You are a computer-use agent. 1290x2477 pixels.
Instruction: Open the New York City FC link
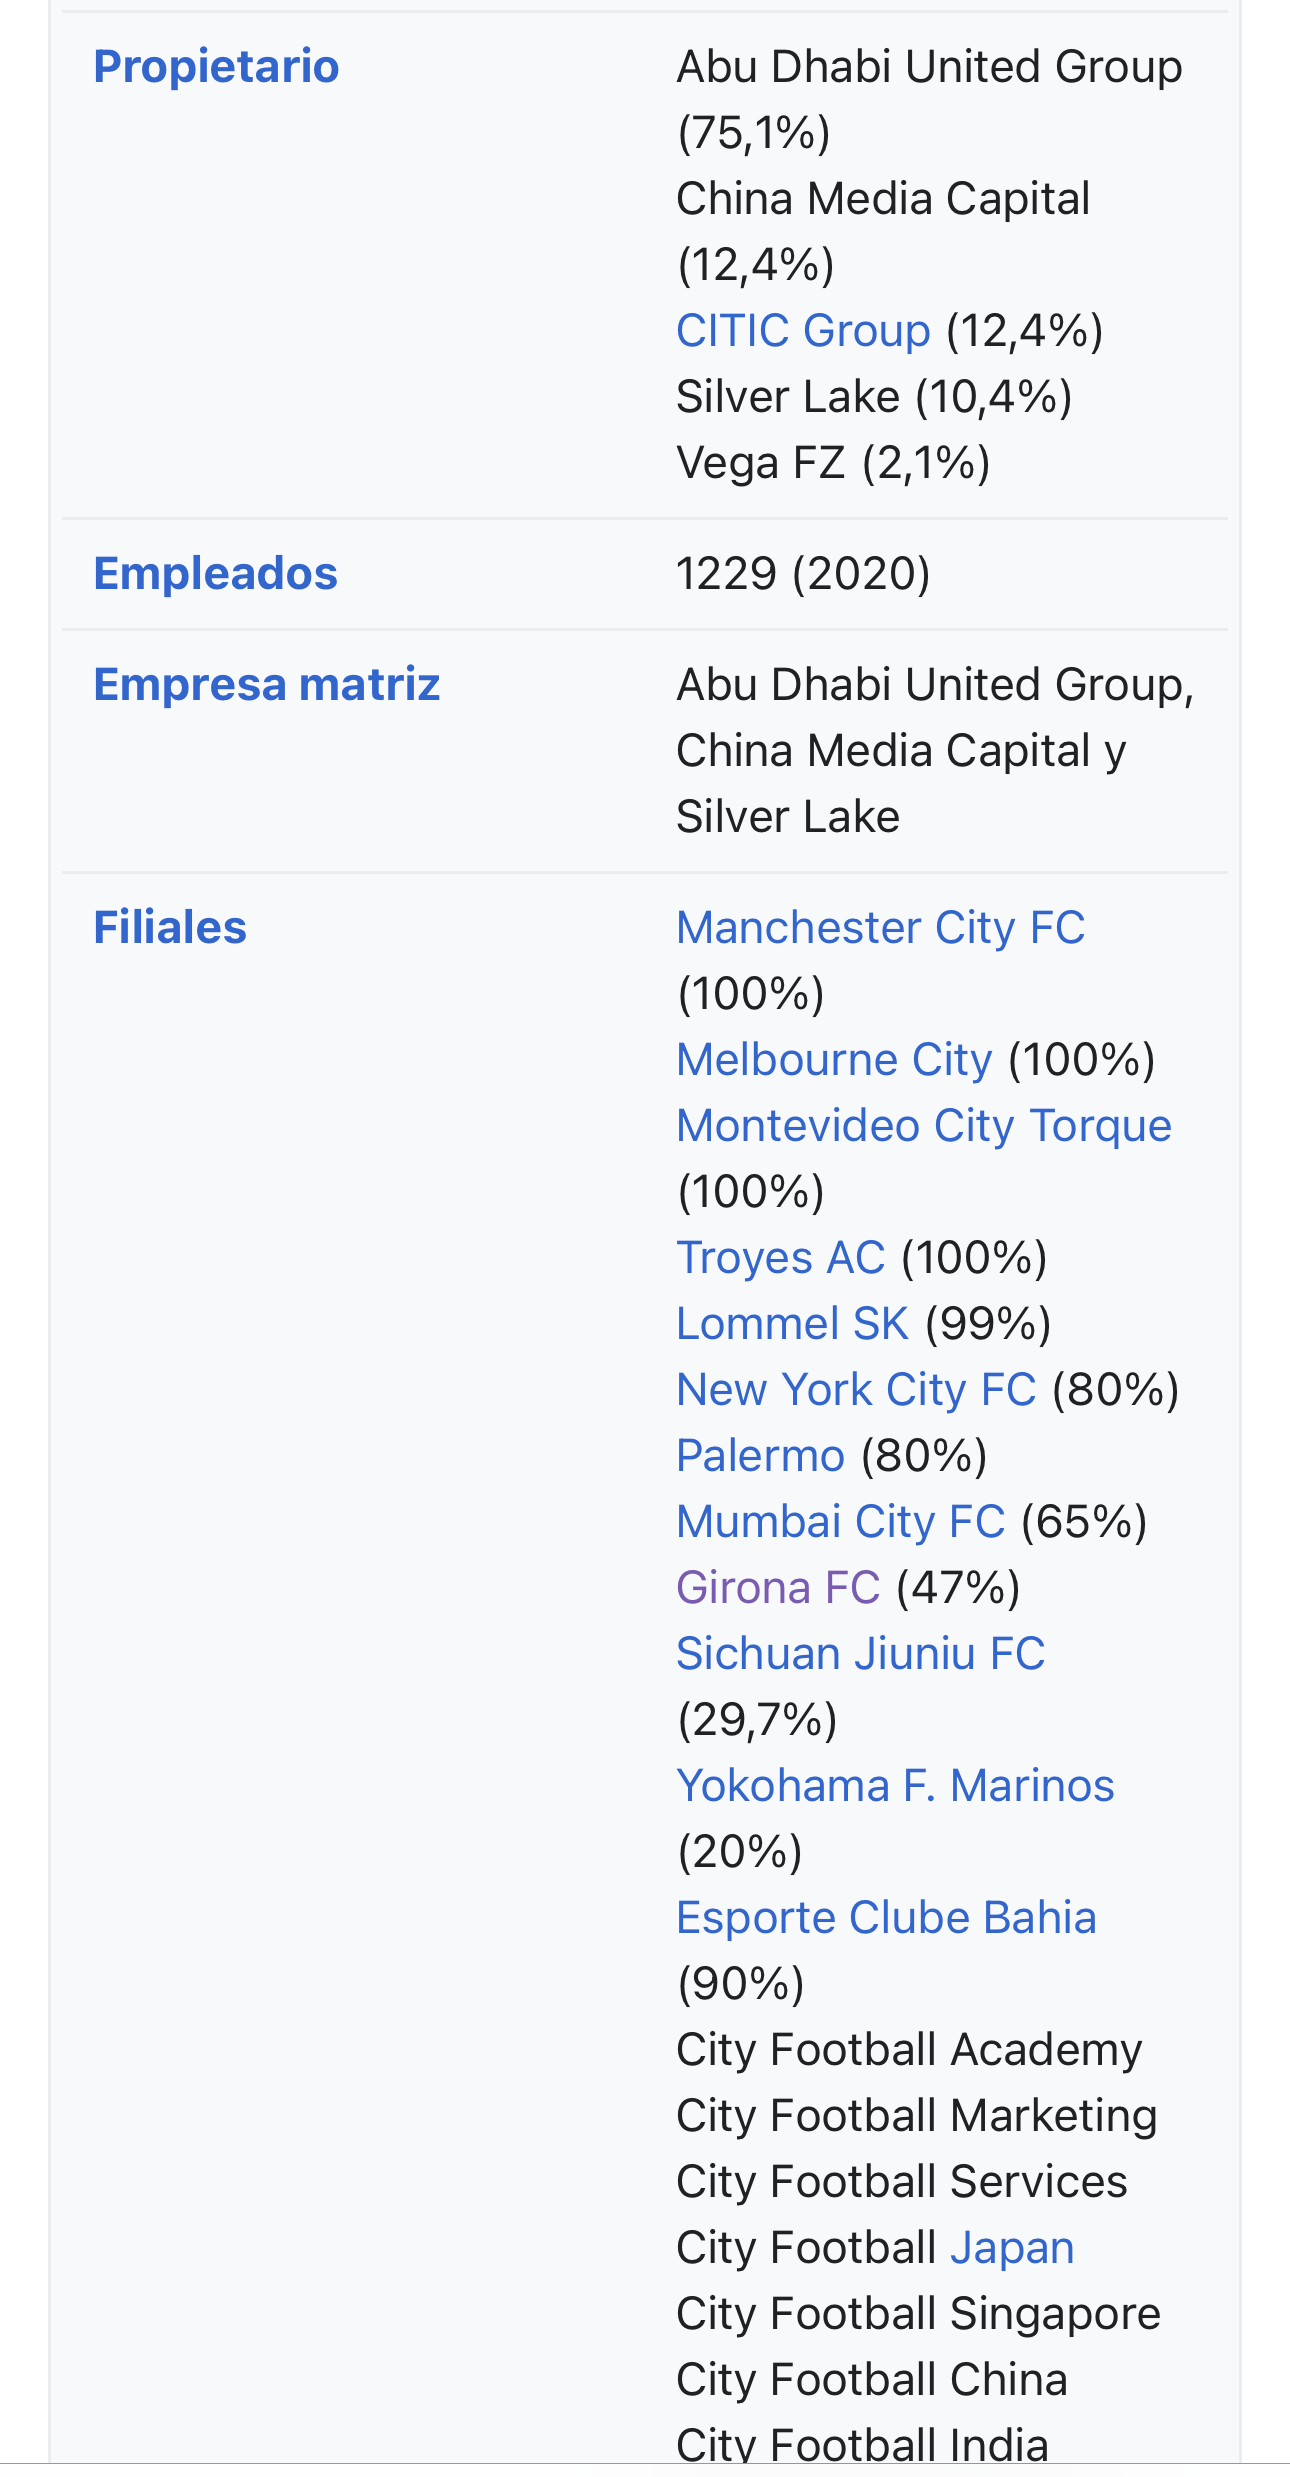(x=857, y=1390)
